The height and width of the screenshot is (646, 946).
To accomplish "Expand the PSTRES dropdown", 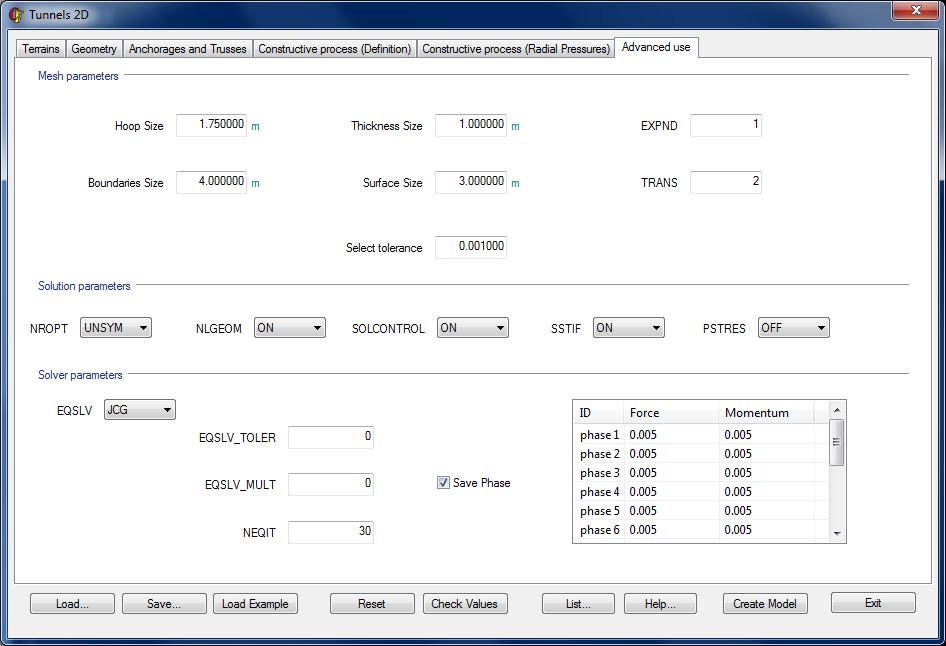I will pyautogui.click(x=793, y=328).
